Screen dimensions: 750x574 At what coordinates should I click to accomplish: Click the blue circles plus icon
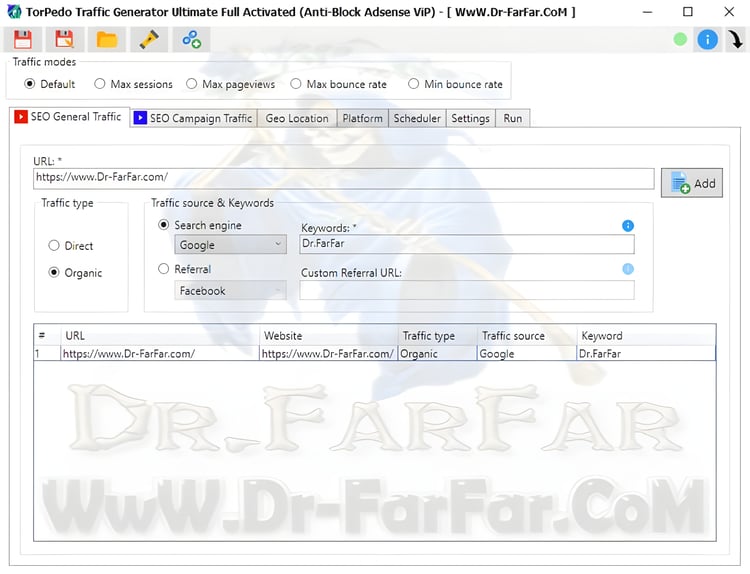[x=191, y=39]
